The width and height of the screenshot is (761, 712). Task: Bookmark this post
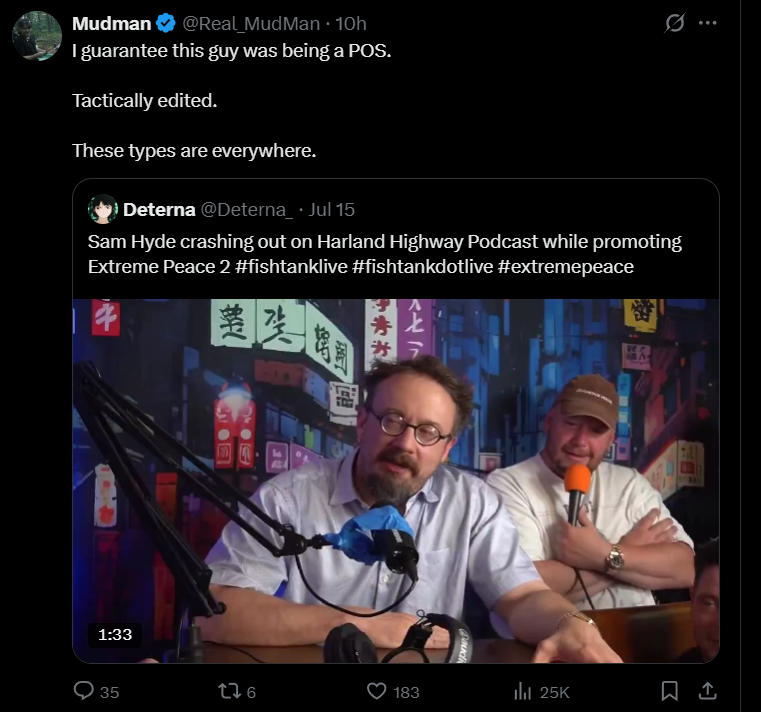pos(670,691)
